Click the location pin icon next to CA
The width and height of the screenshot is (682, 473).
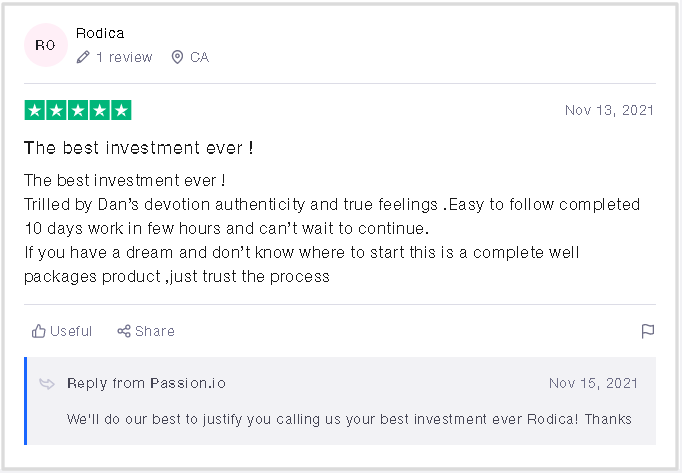tap(177, 57)
